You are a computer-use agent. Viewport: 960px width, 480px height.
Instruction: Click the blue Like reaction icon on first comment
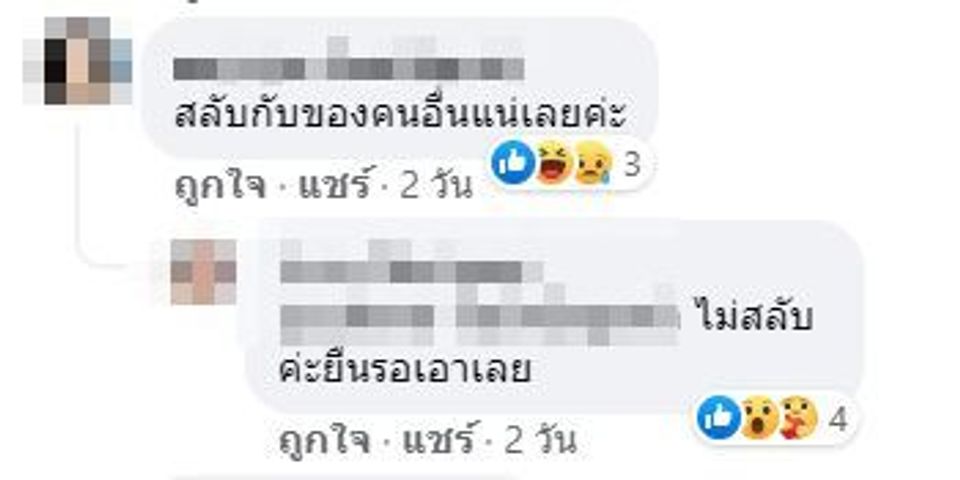513,163
